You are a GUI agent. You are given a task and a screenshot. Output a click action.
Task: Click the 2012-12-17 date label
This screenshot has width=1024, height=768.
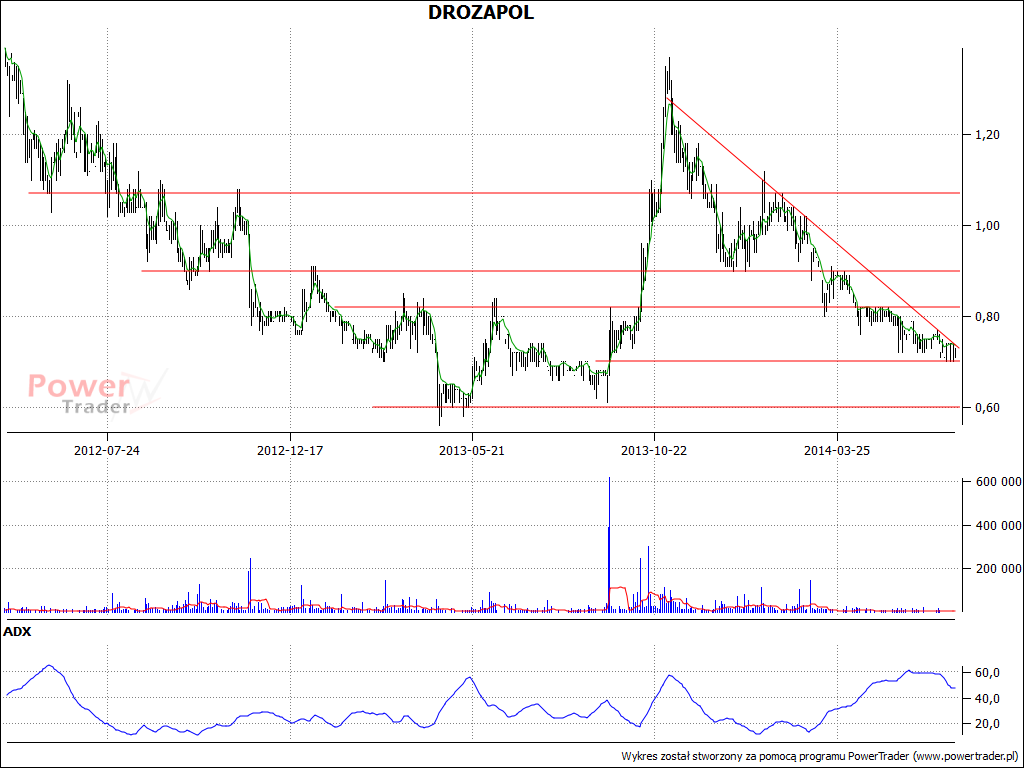tap(289, 451)
